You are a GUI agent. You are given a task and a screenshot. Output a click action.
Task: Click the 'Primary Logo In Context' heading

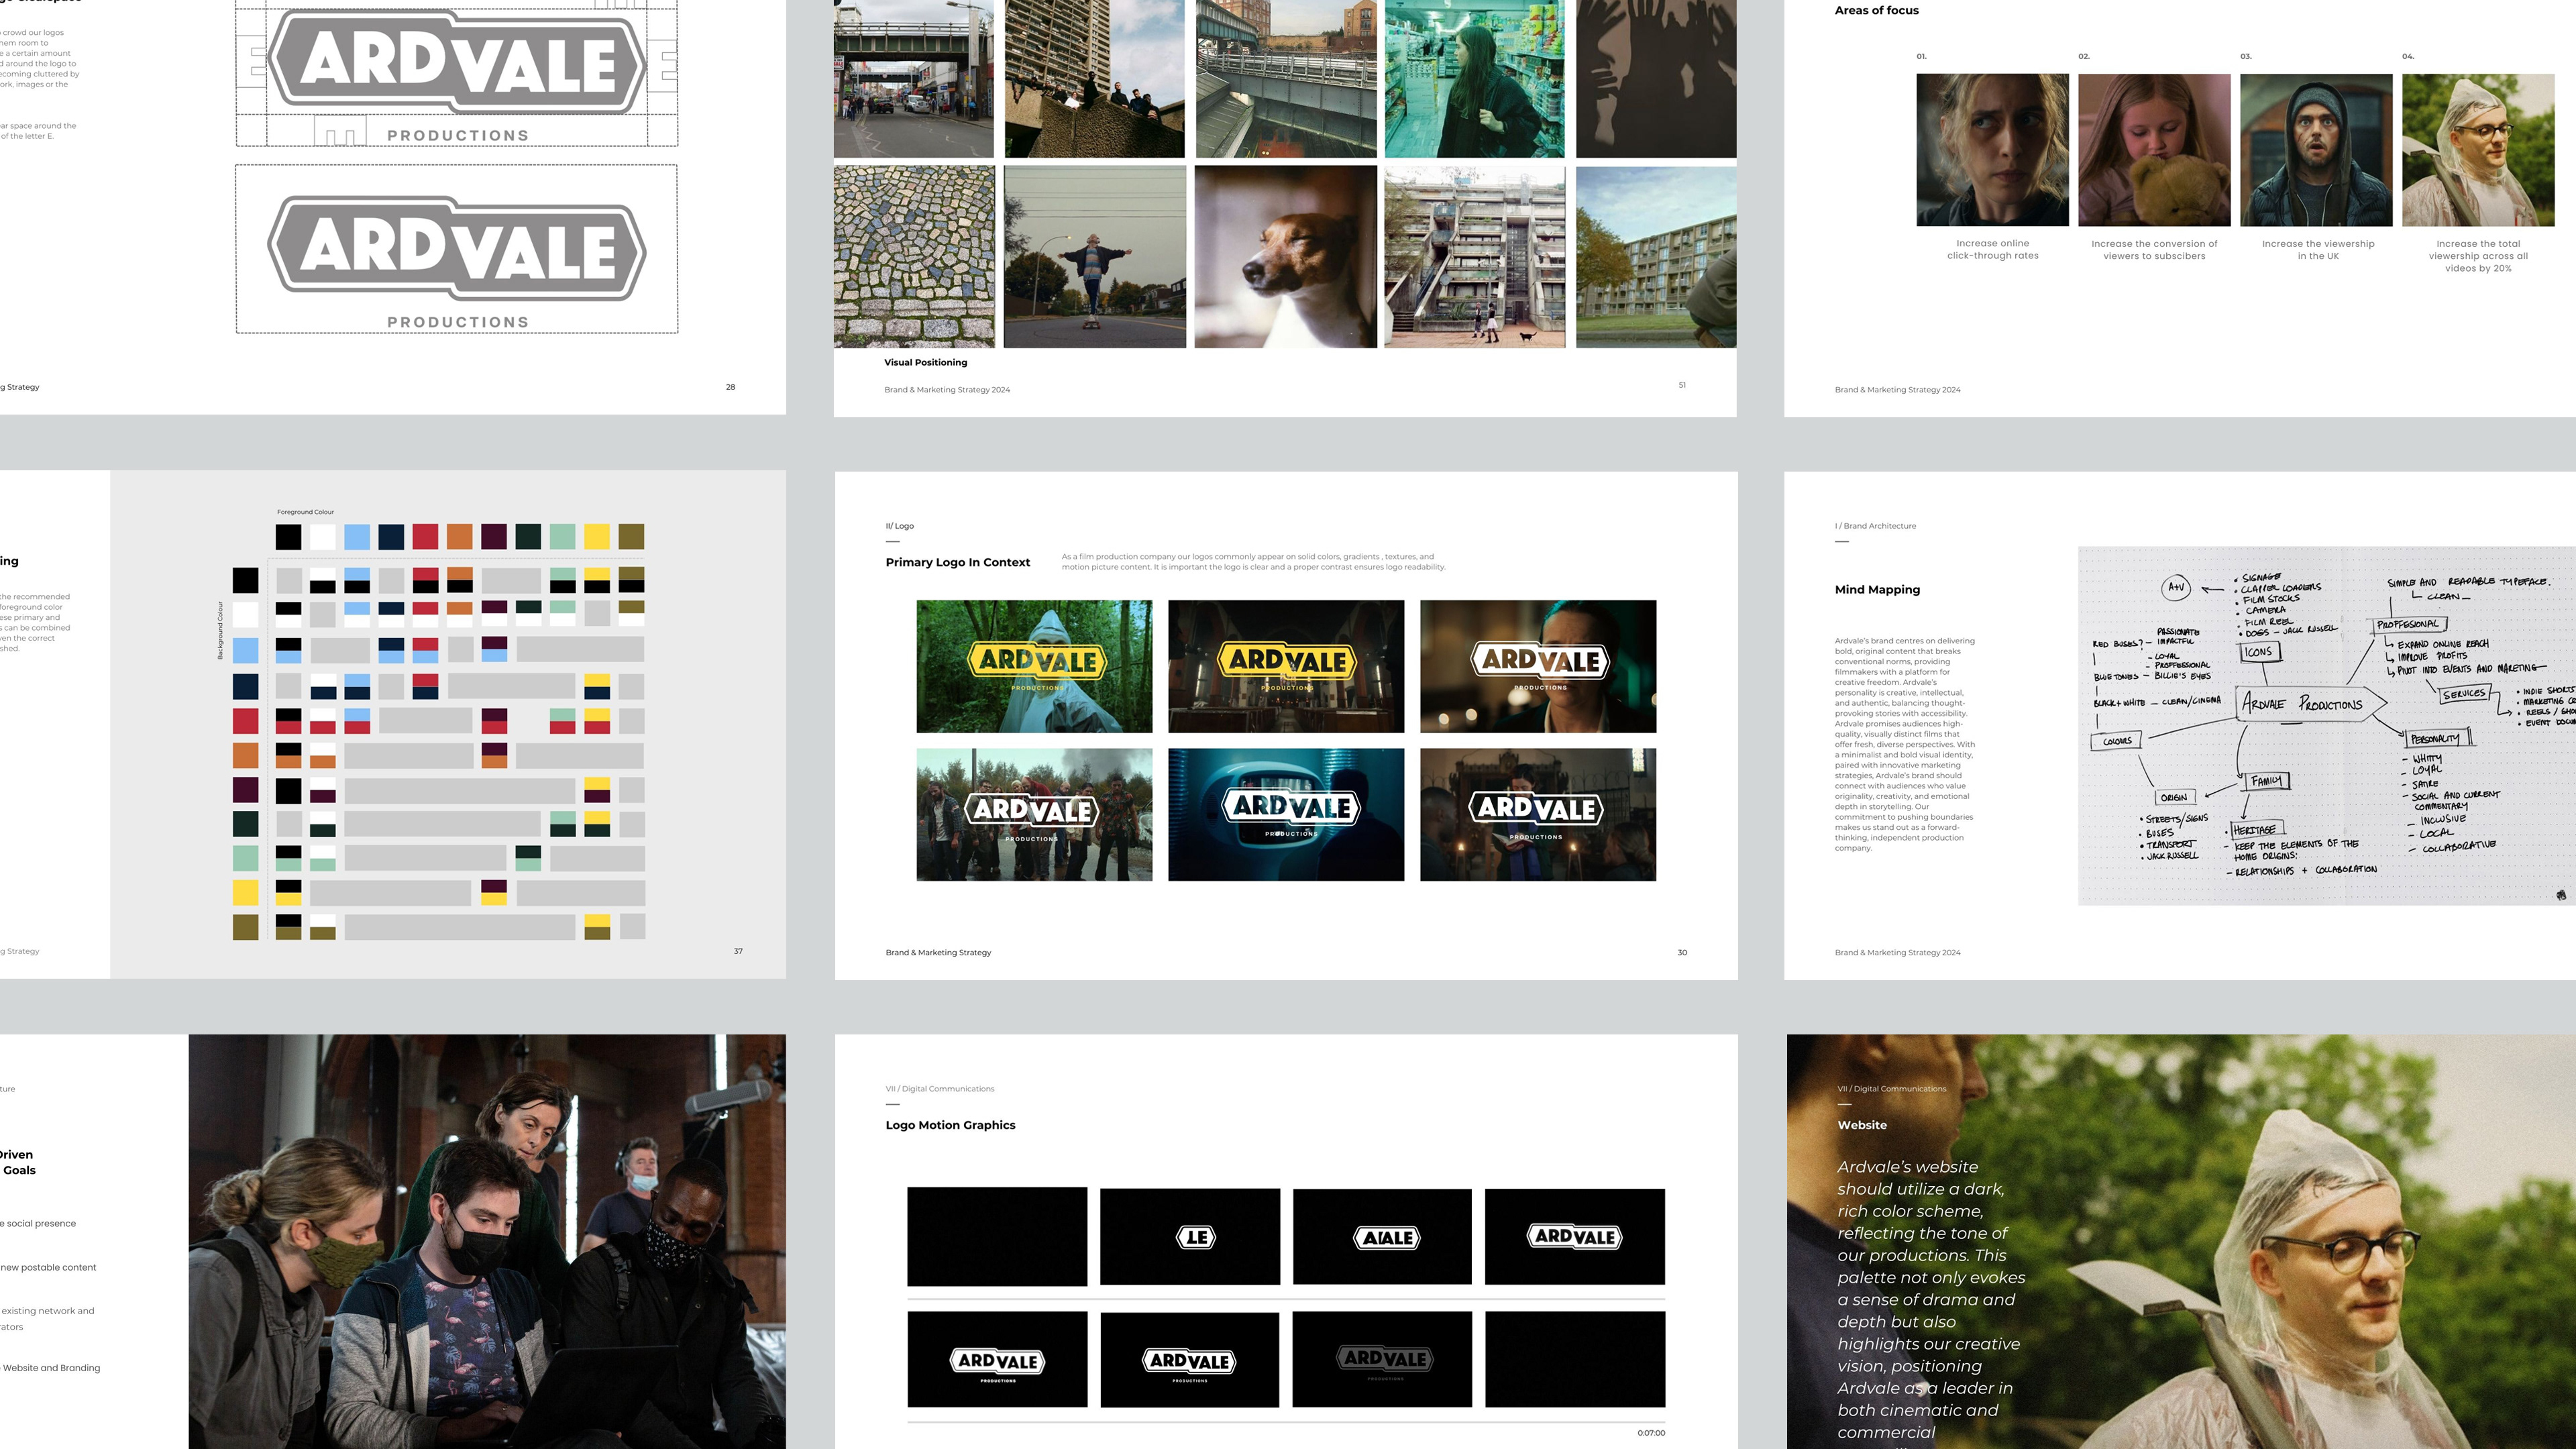[x=957, y=562]
